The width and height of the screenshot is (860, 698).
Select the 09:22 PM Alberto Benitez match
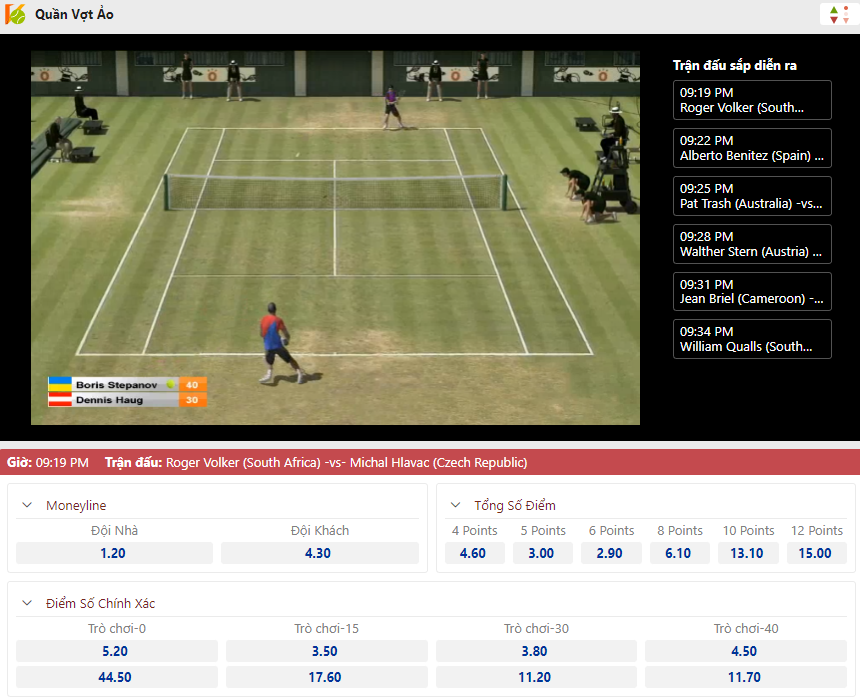pyautogui.click(x=752, y=148)
